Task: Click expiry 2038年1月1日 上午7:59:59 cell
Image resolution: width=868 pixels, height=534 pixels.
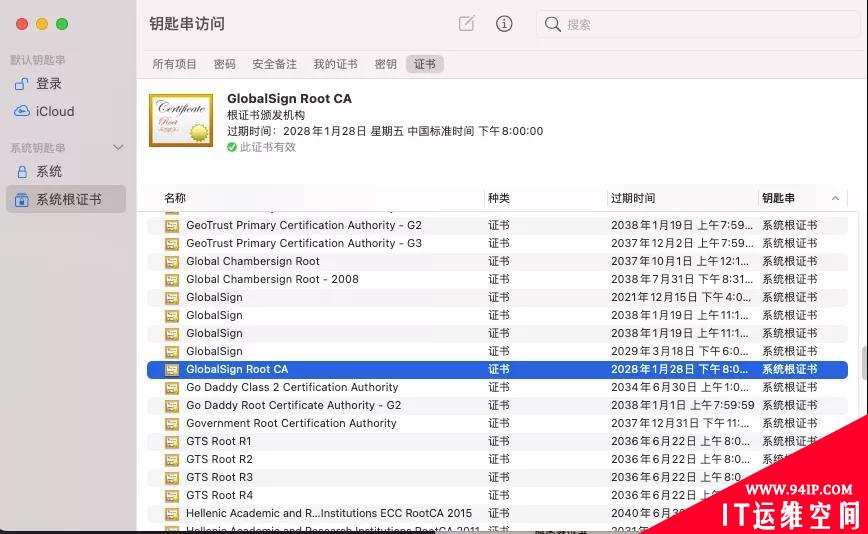Action: point(683,405)
